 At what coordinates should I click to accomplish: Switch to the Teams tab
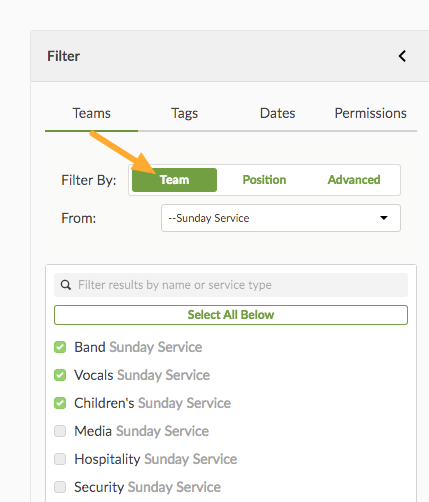click(91, 113)
